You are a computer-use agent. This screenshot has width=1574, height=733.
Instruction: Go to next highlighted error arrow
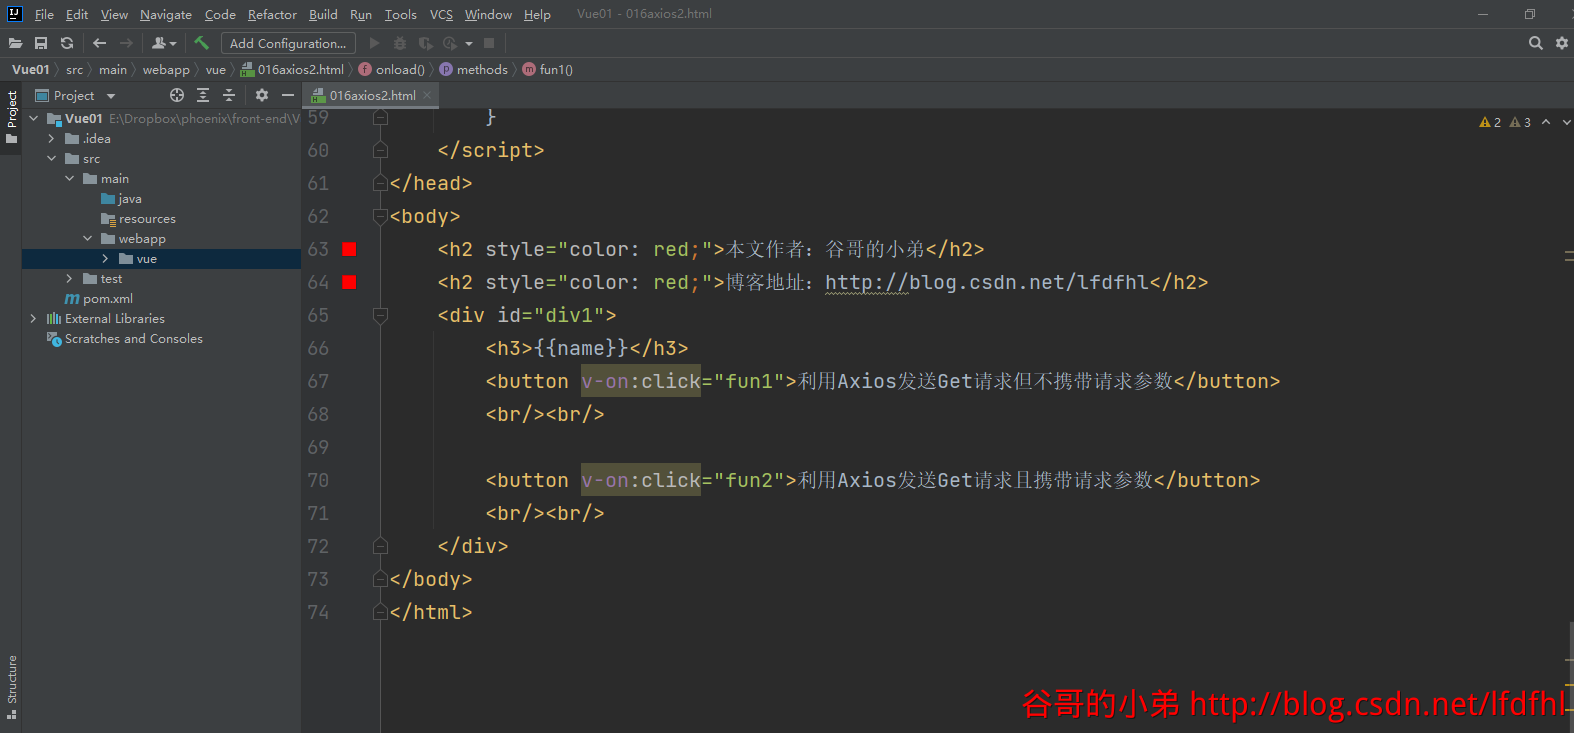(1566, 122)
